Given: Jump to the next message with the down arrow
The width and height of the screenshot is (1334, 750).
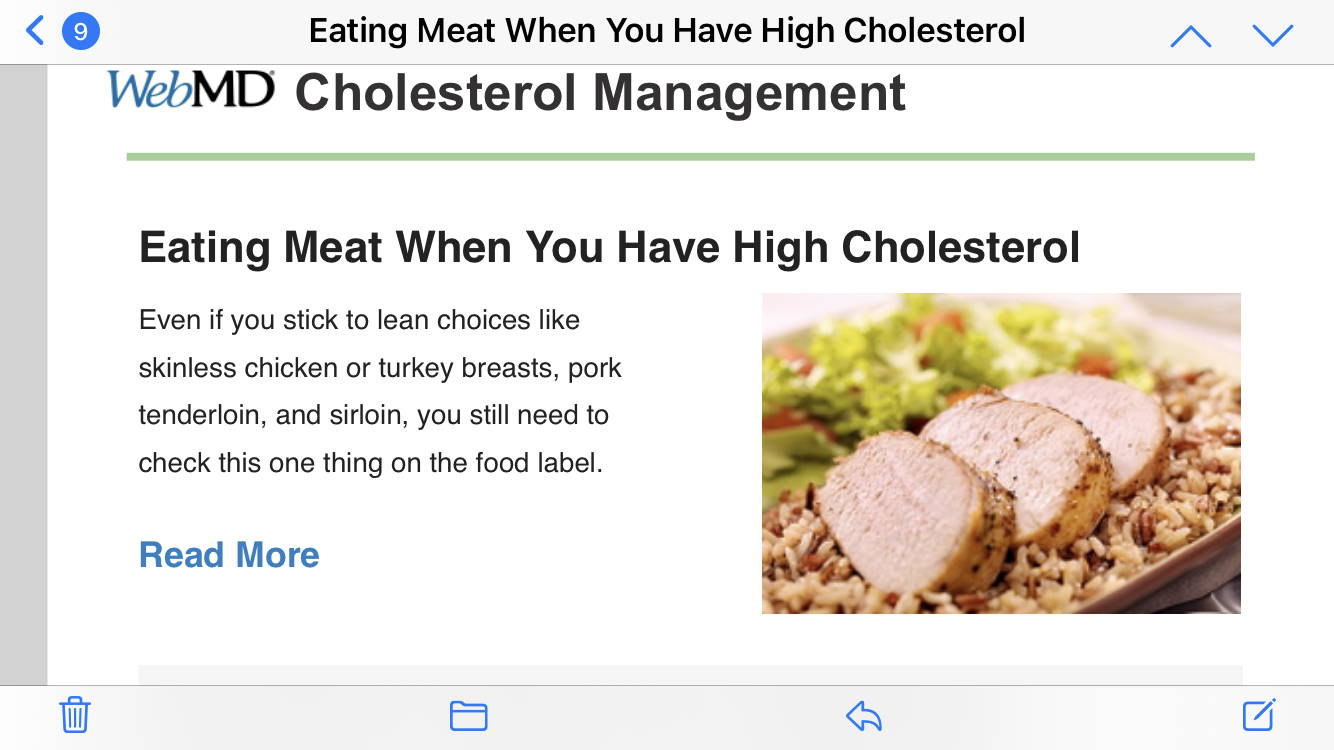Looking at the screenshot, I should (1272, 36).
